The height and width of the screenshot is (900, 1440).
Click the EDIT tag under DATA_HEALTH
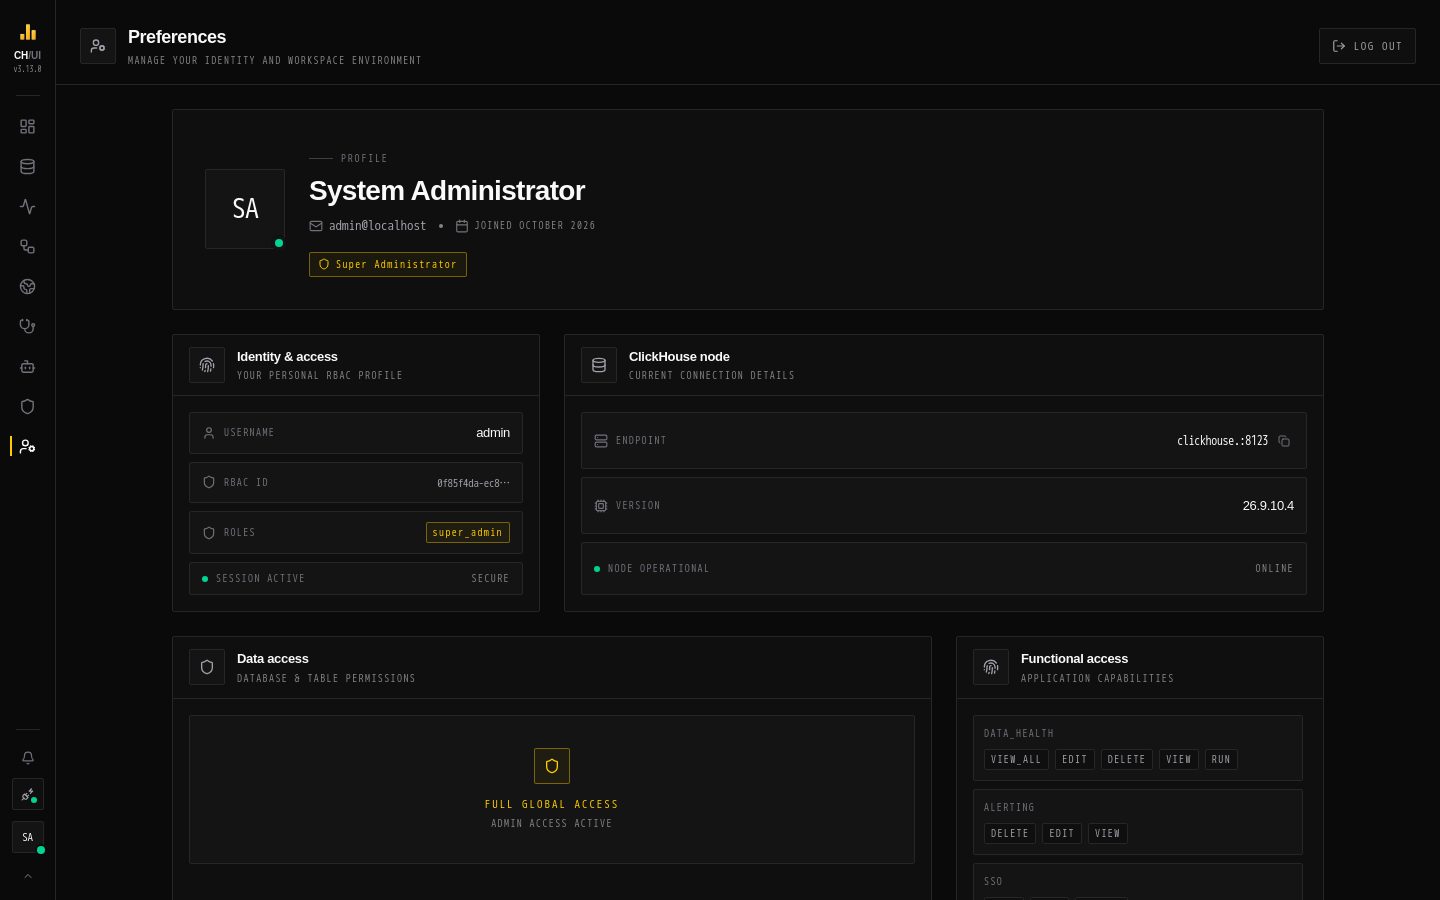click(x=1075, y=760)
